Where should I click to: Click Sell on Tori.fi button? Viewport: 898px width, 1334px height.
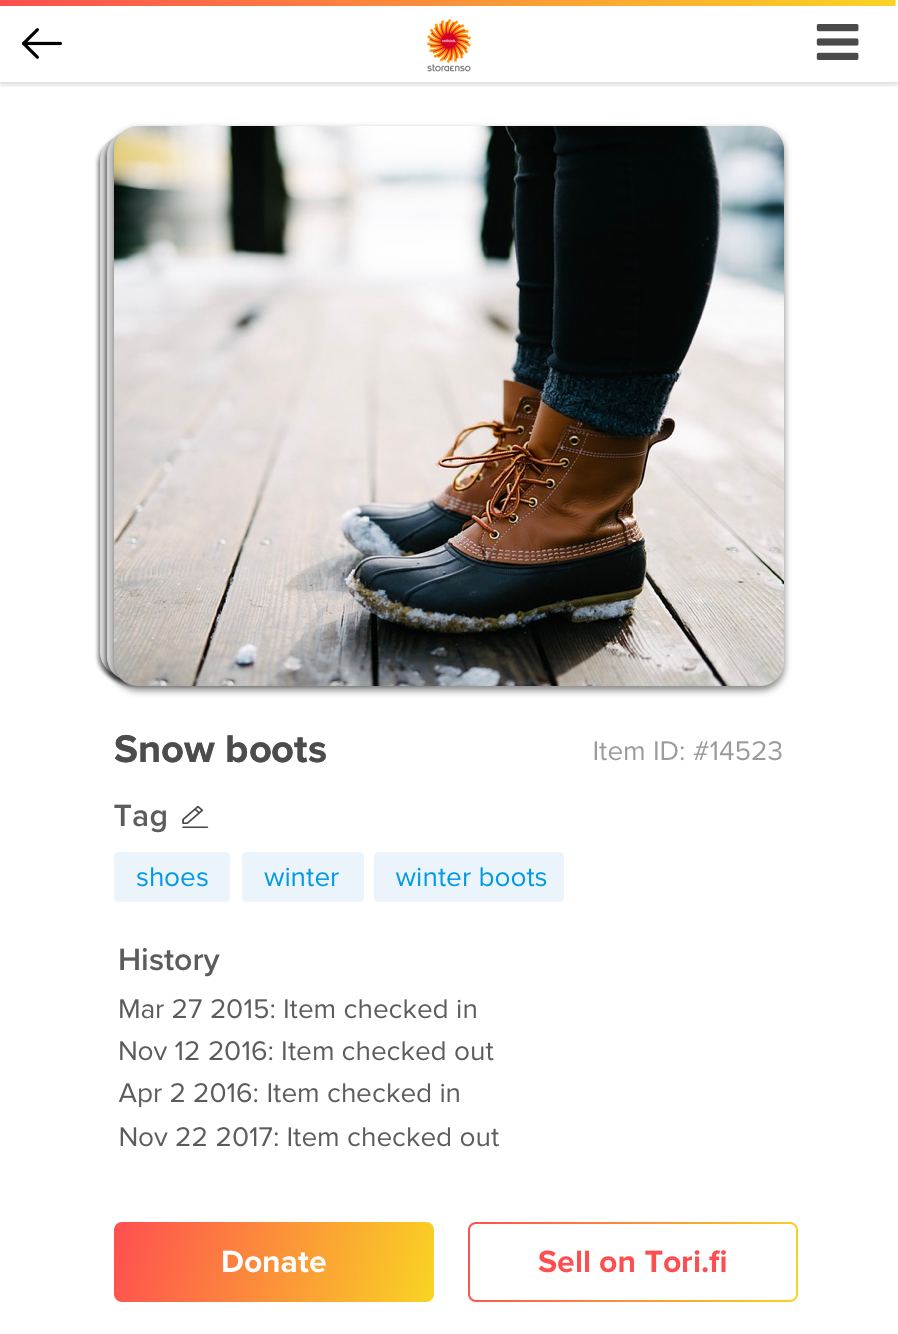[x=633, y=1262]
